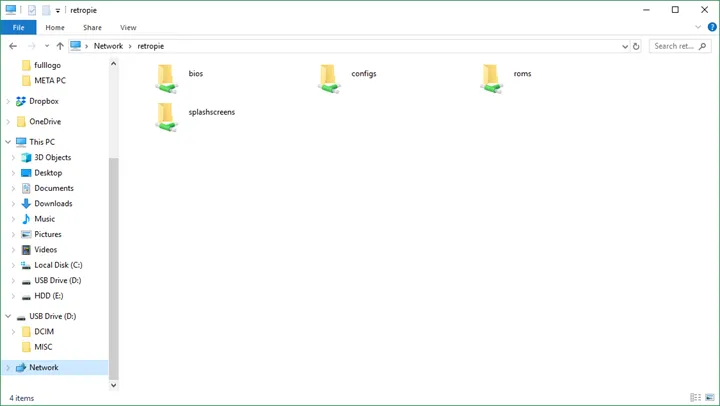The image size is (720, 406).
Task: Click the search magnifier icon
Action: coord(702,46)
